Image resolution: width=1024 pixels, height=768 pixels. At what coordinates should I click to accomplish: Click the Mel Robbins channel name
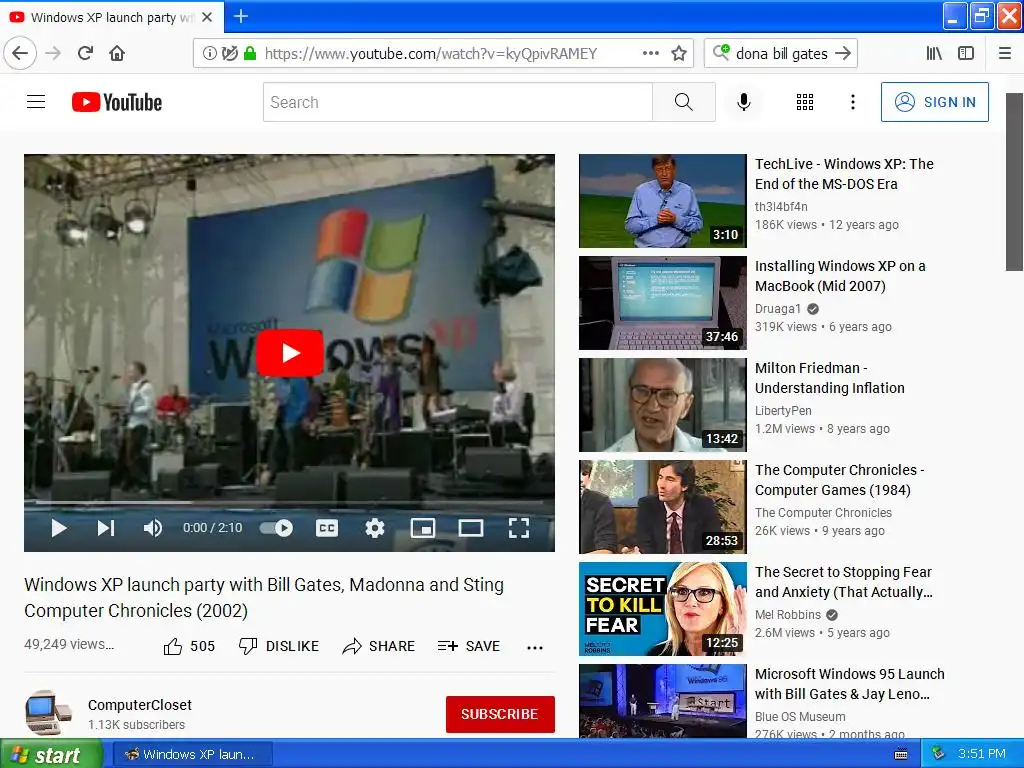(788, 615)
